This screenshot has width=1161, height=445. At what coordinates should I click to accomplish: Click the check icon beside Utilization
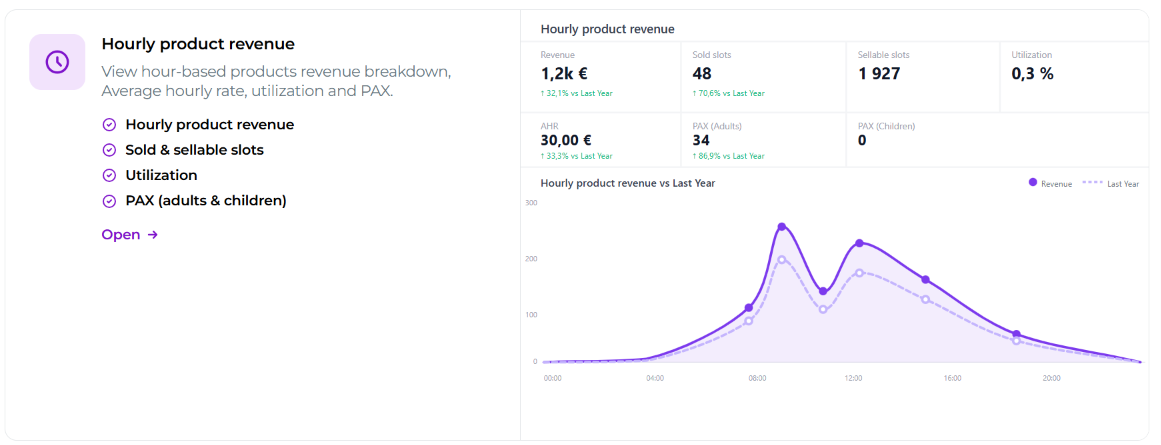(x=109, y=175)
